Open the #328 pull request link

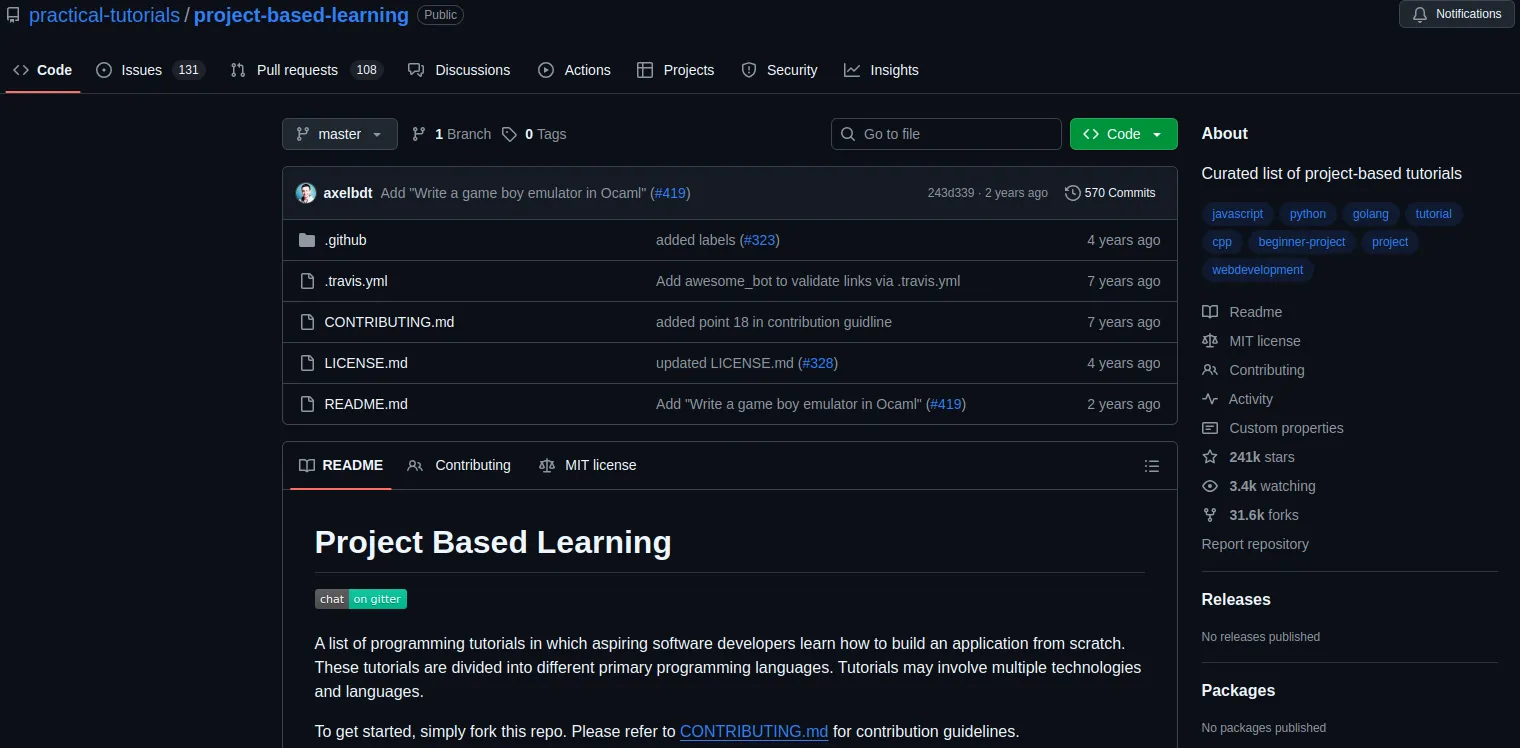tap(818, 363)
